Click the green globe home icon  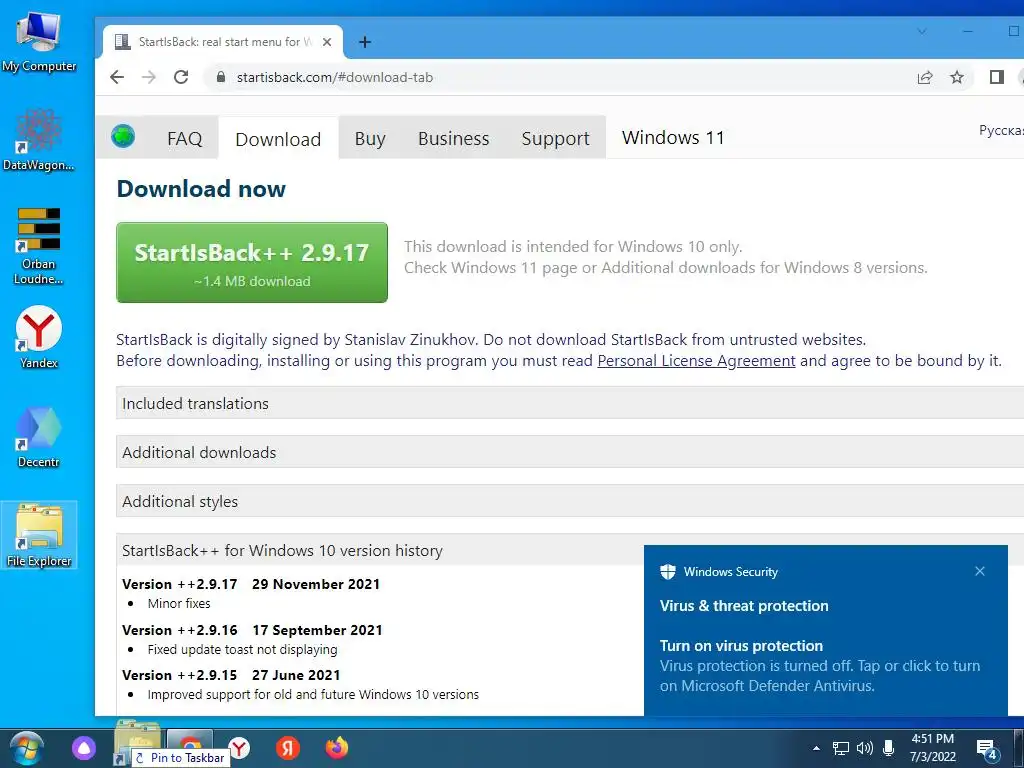(123, 137)
